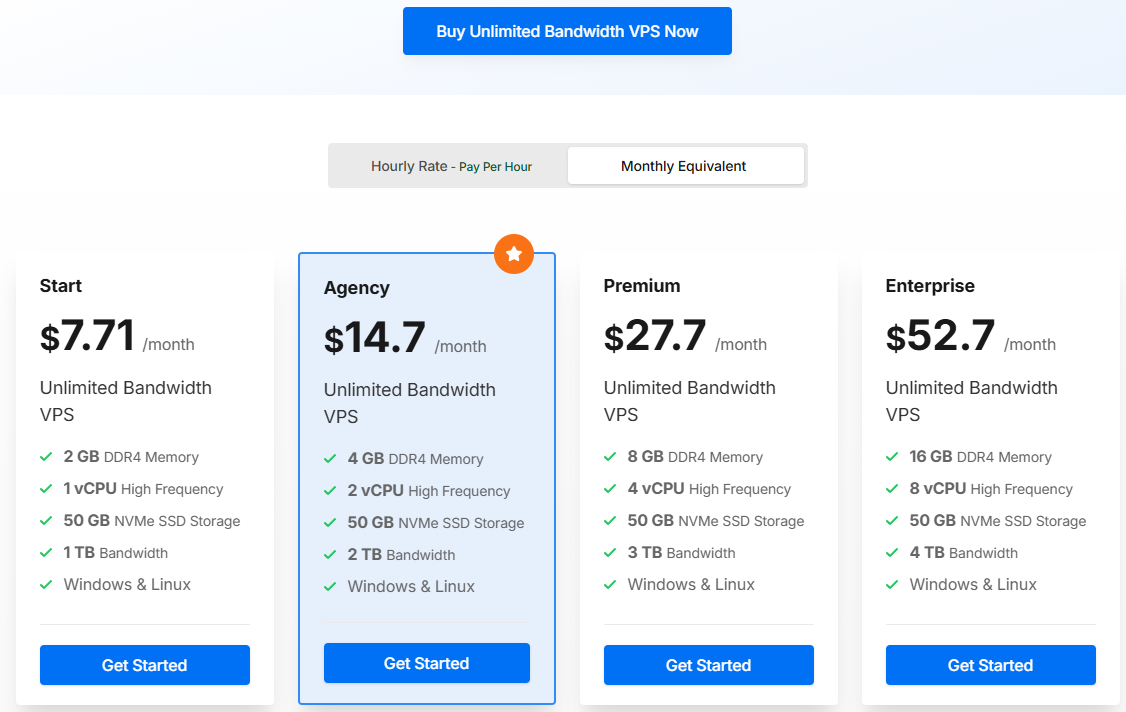Click checkmark beside 2 TB Bandwidth
1126x712 pixels.
click(x=330, y=555)
